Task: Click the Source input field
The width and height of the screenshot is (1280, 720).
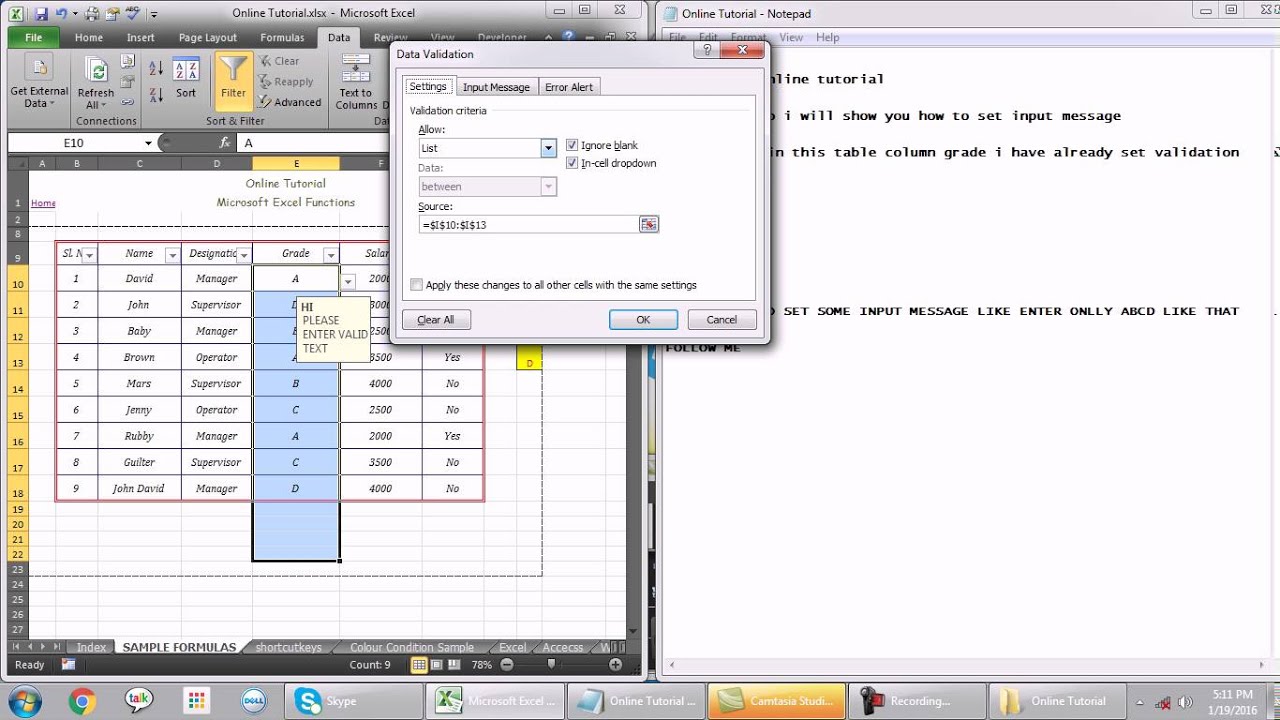Action: (x=529, y=225)
